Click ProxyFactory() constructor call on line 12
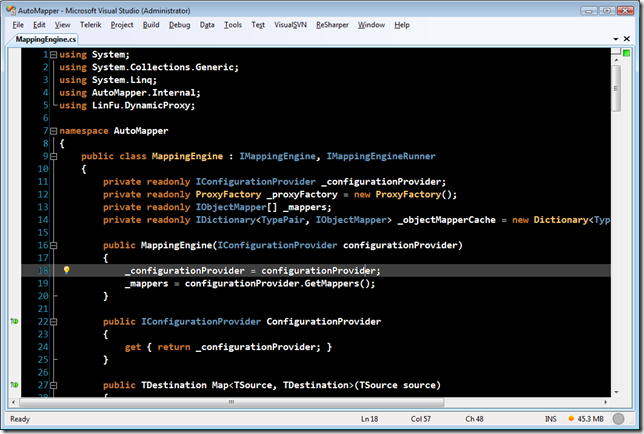Viewport: 644px width, 434px height. [413, 194]
